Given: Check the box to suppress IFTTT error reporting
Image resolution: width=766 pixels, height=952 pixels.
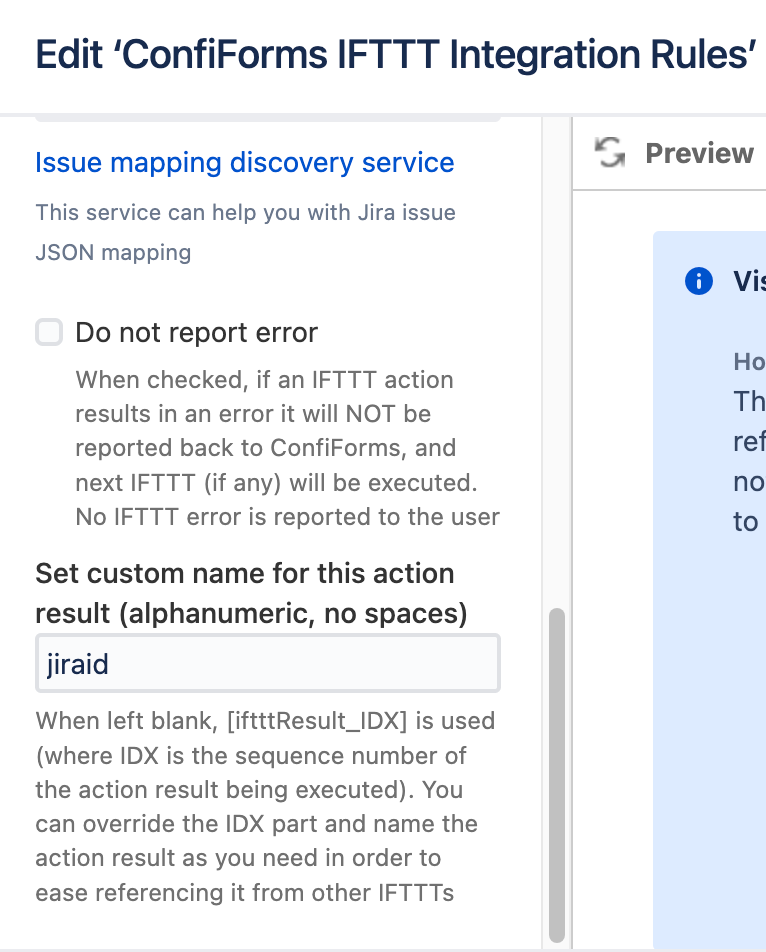Looking at the screenshot, I should (x=49, y=332).
